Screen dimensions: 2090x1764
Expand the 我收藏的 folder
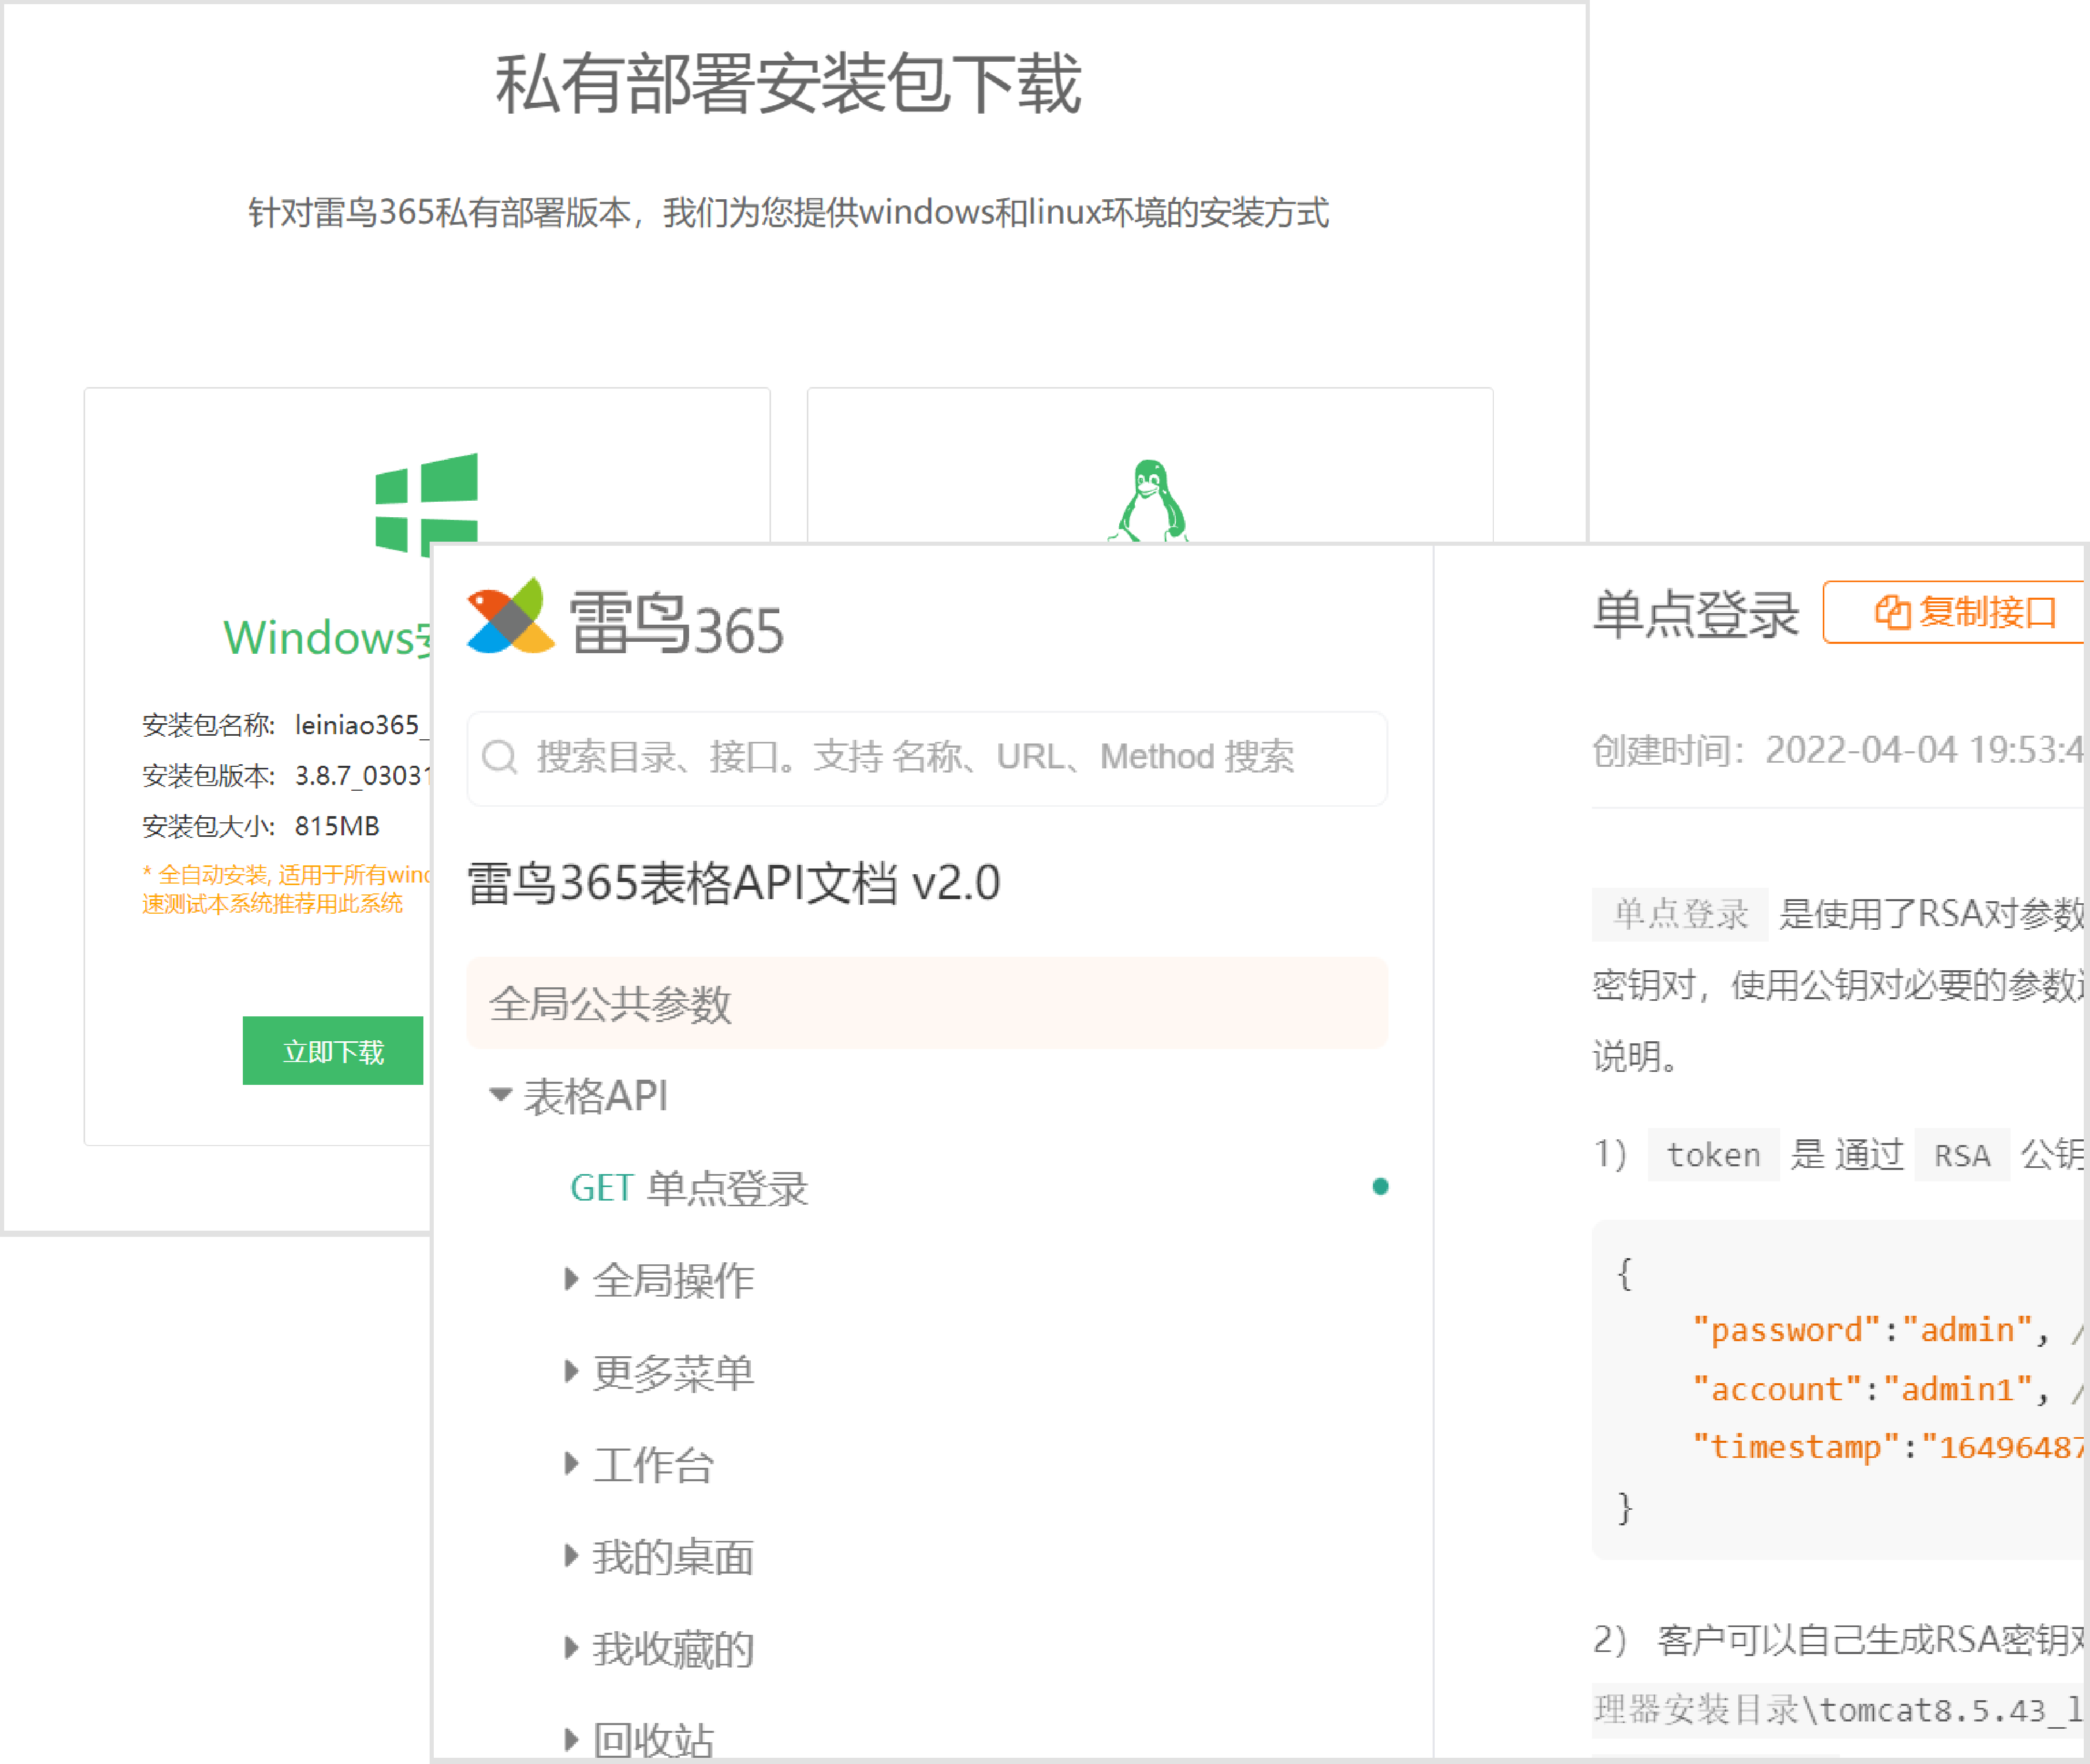pyautogui.click(x=571, y=1647)
